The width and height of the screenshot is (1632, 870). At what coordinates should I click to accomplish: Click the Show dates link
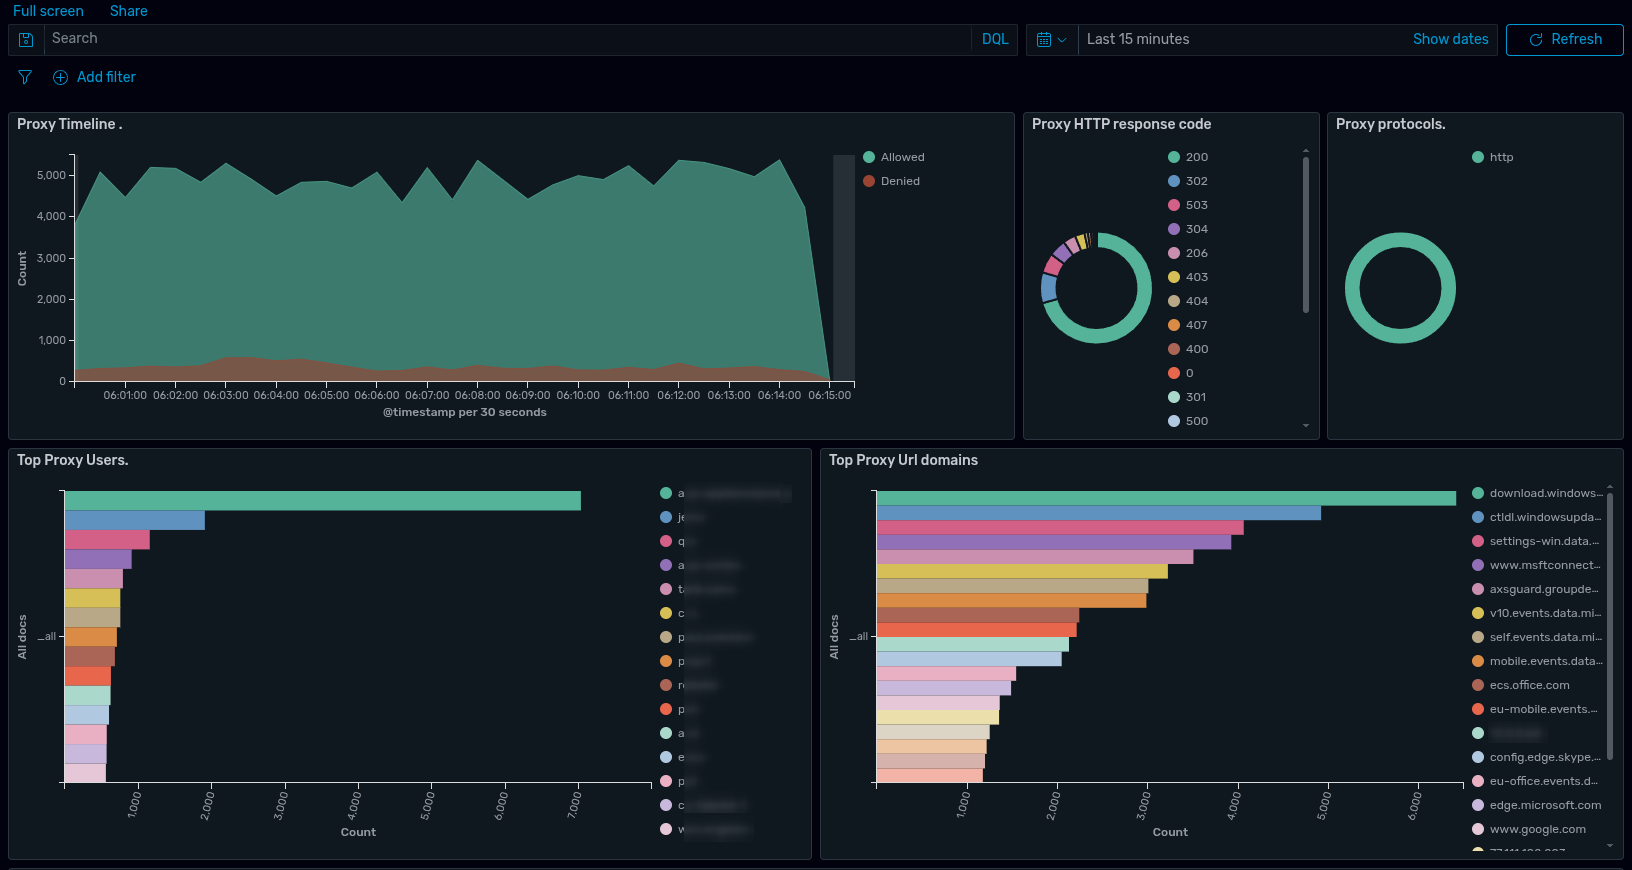point(1450,39)
